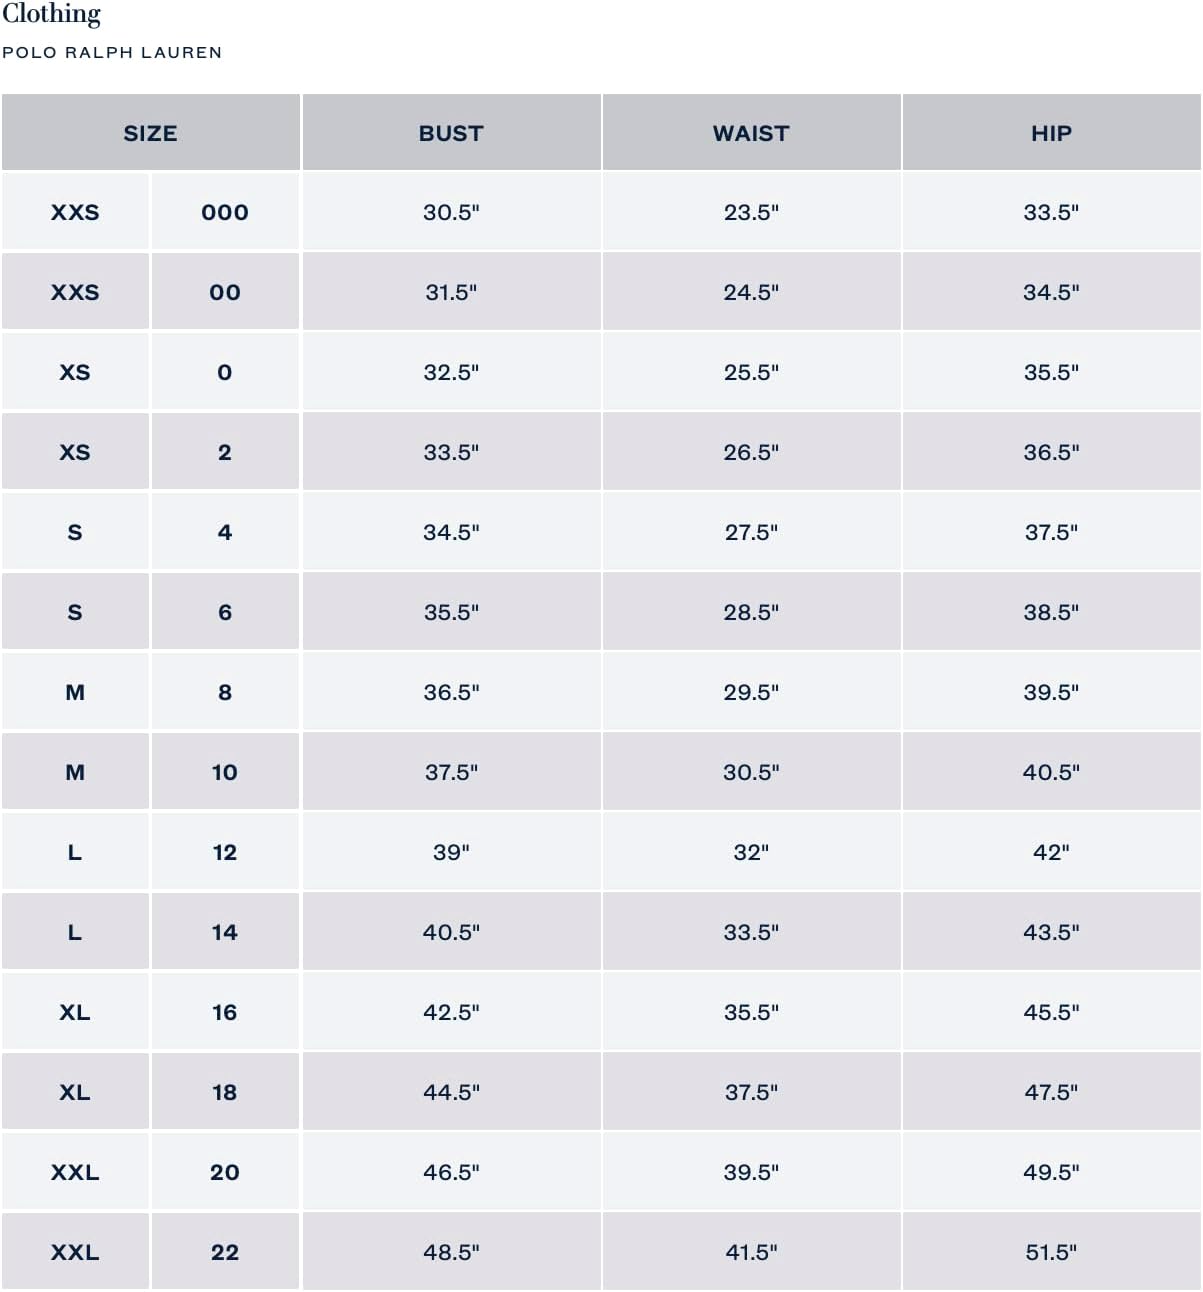Select bust value 32.5" for size 0
This screenshot has width=1203, height=1292.
point(451,372)
